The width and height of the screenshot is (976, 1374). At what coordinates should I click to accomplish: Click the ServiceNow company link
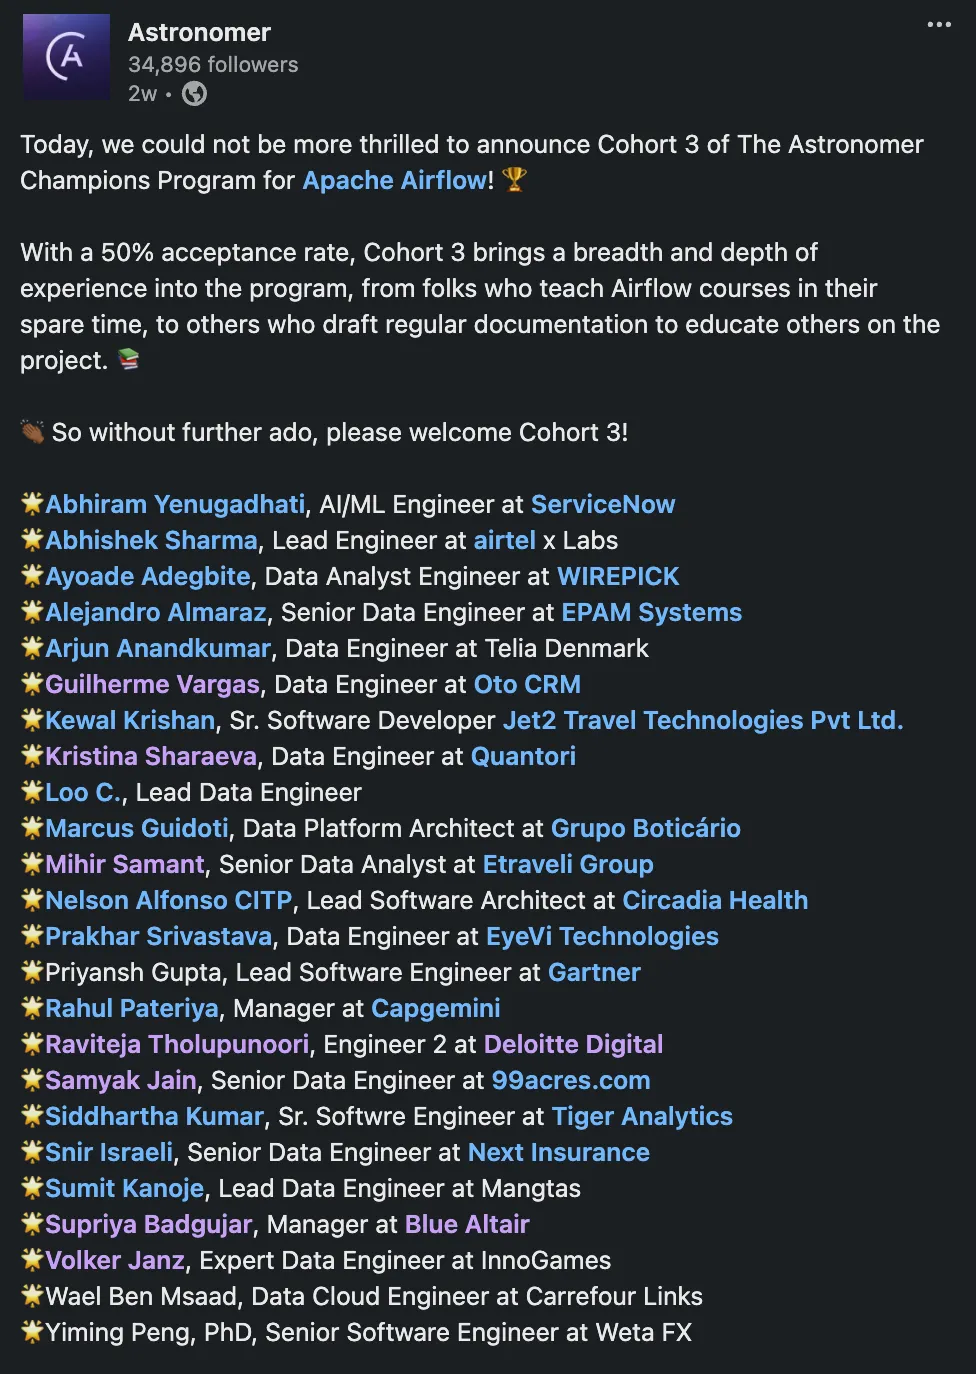(604, 504)
